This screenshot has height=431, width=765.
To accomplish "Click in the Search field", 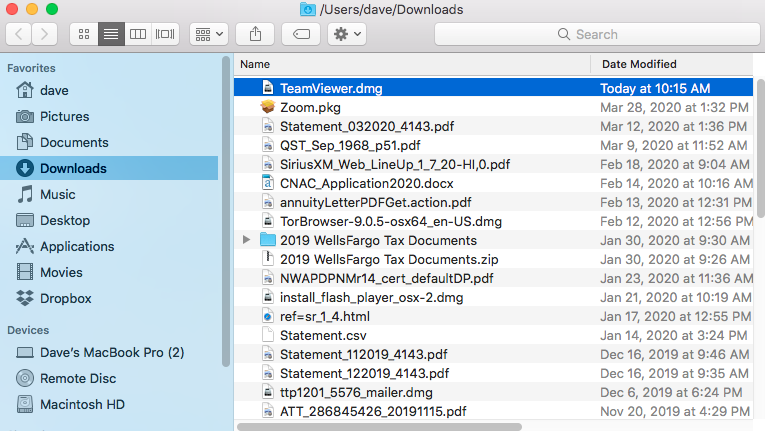I will click(597, 34).
